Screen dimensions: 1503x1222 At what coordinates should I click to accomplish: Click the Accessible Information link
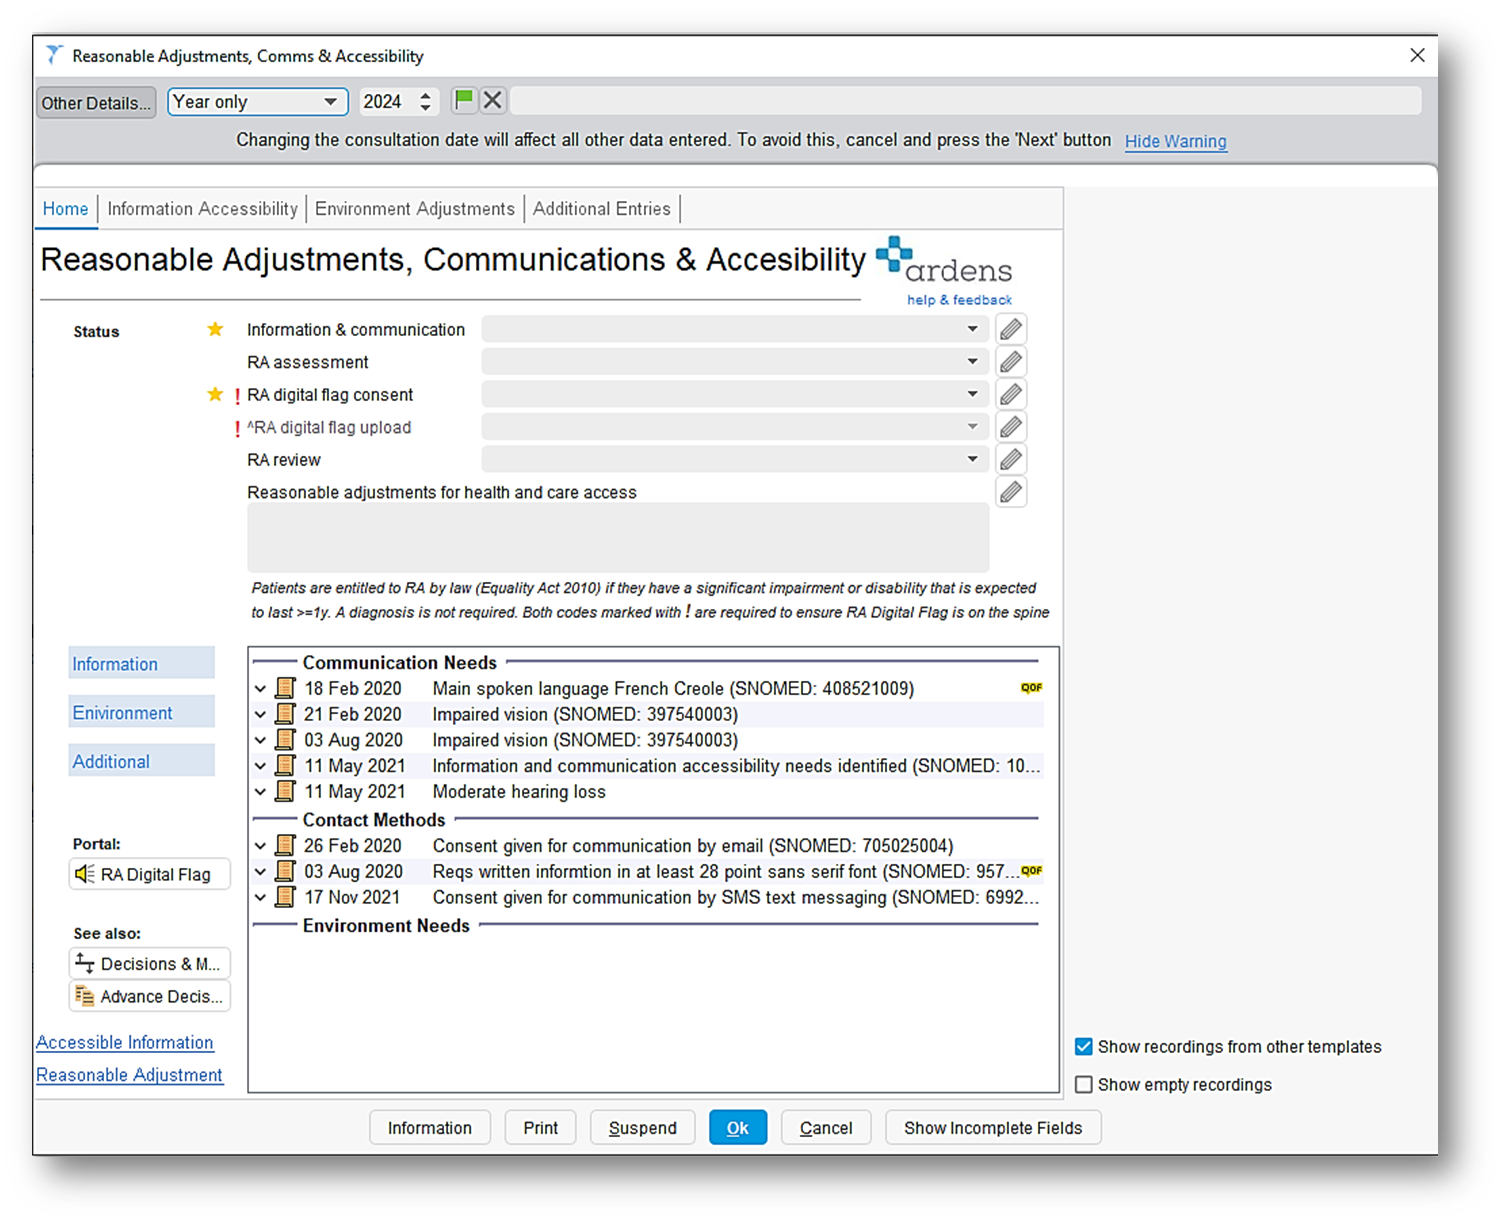click(124, 1042)
